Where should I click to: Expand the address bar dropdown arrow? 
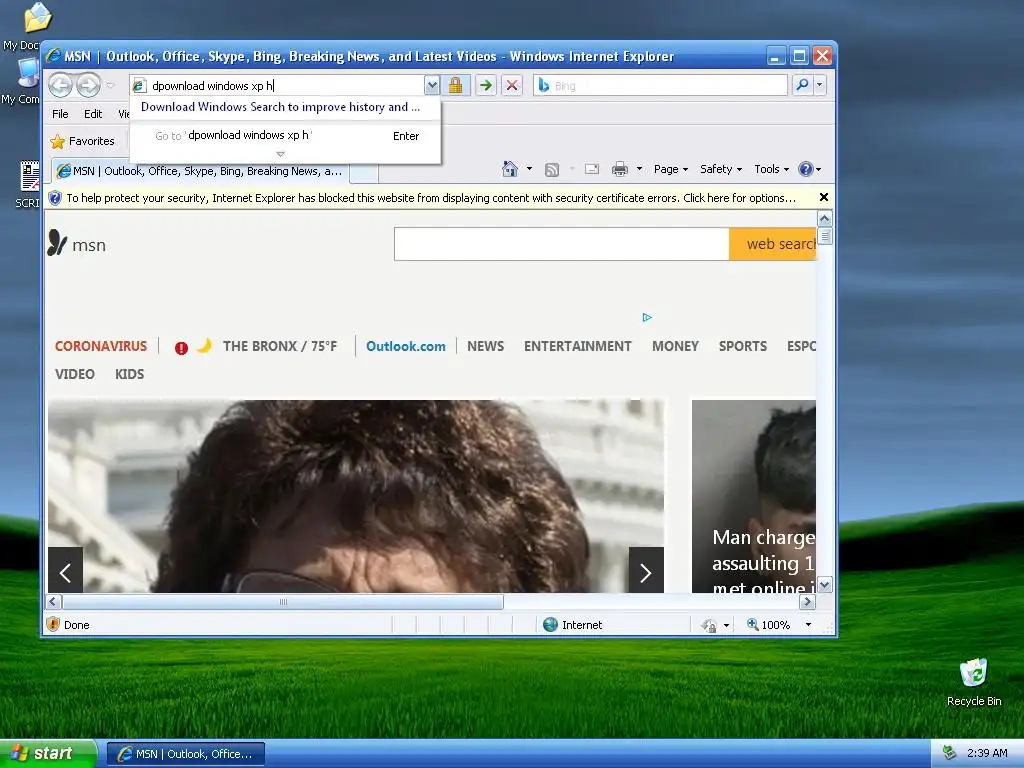click(432, 85)
